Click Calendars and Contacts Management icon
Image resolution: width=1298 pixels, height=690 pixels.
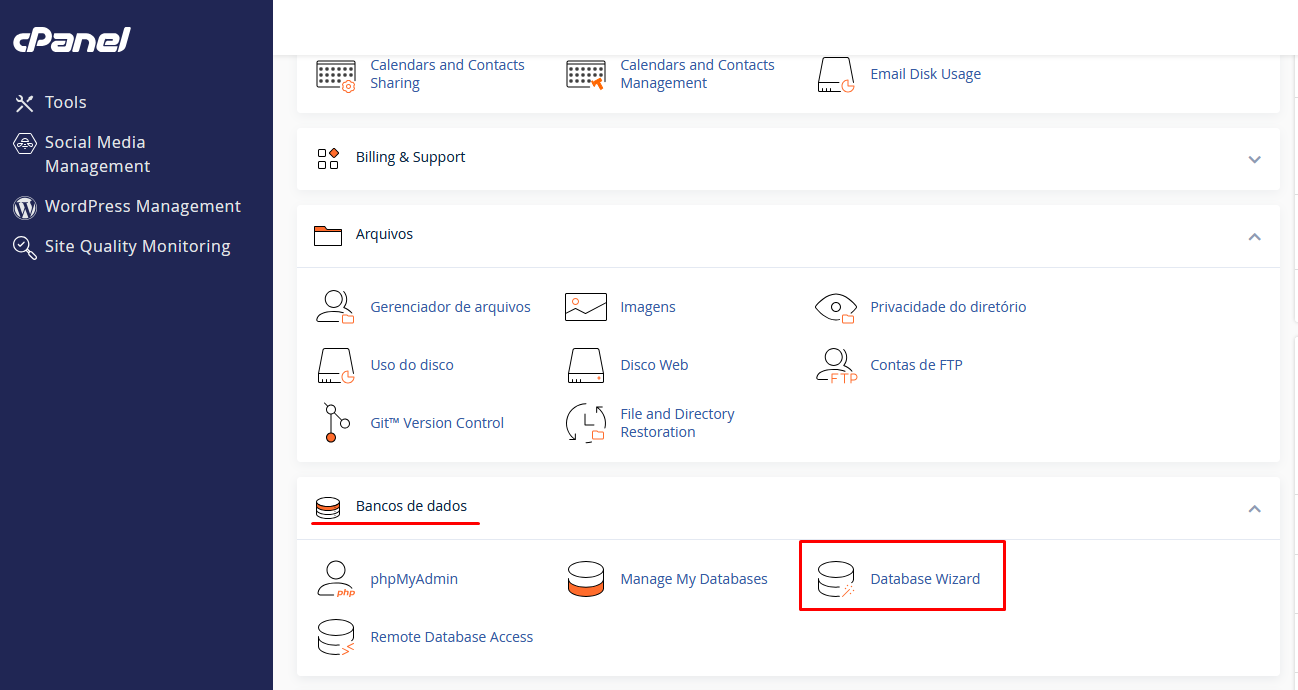(x=586, y=75)
